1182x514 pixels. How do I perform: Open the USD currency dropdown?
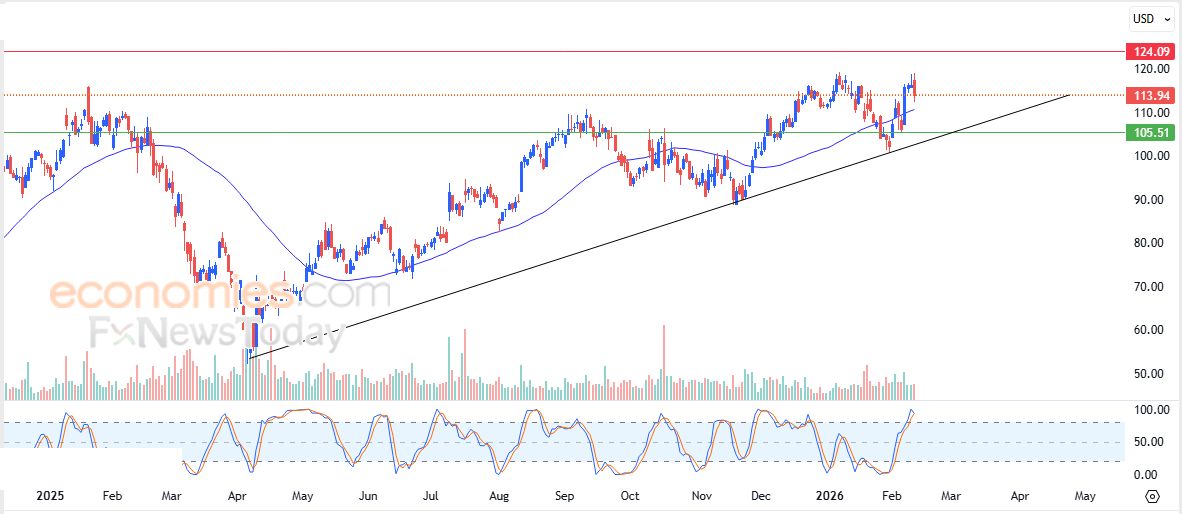tap(1152, 18)
